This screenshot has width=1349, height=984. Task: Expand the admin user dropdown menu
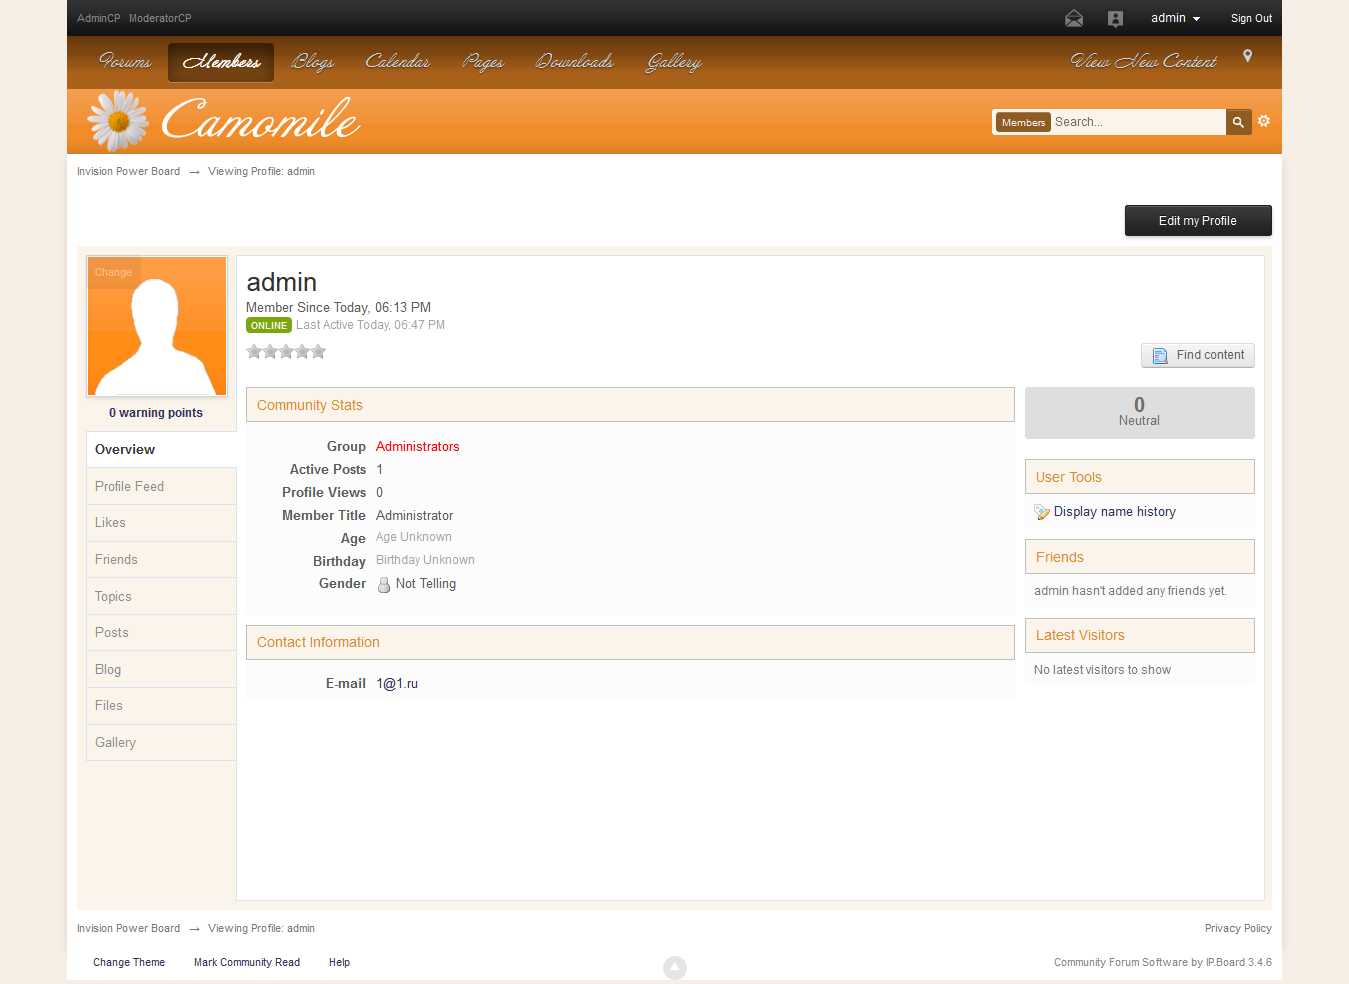[1175, 18]
